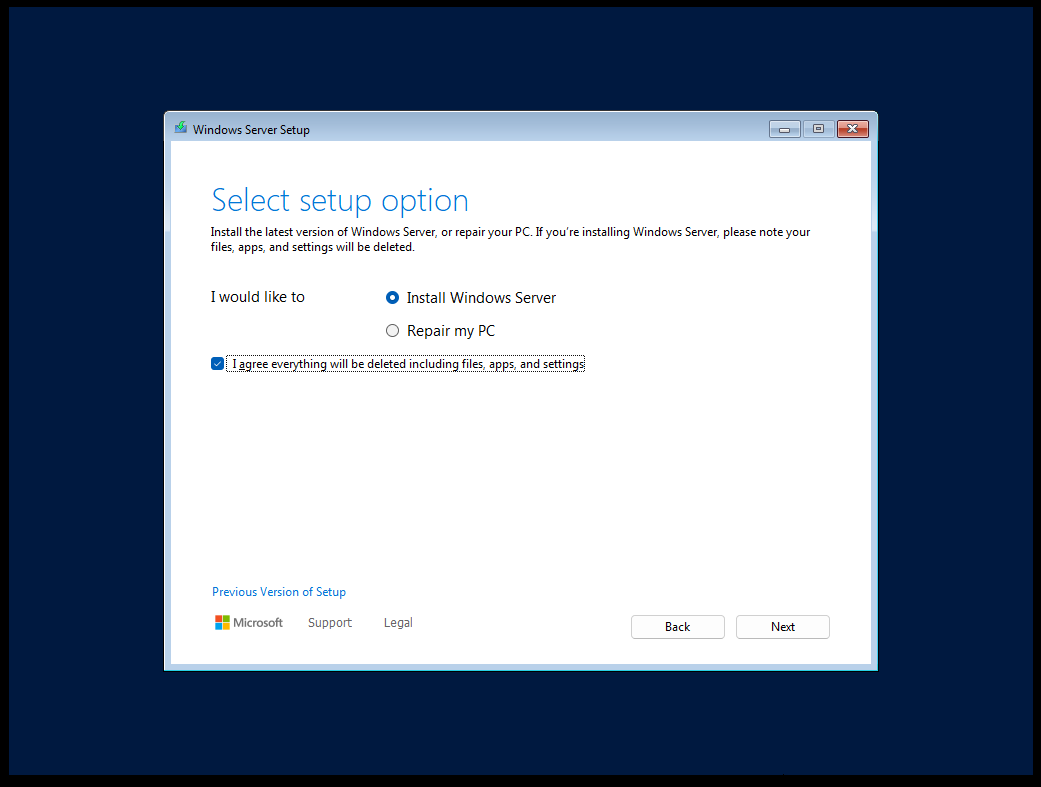Maximize the Windows Server Setup window
The image size is (1041, 787).
point(818,129)
